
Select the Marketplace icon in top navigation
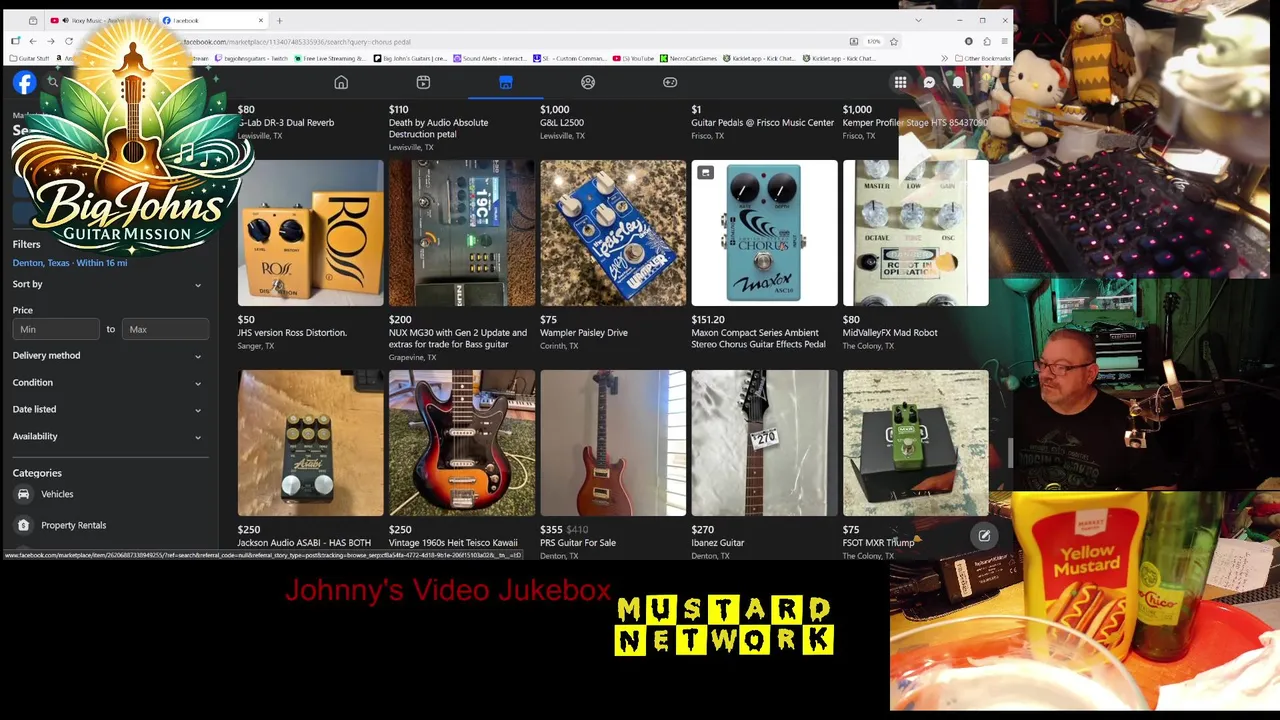pos(506,83)
